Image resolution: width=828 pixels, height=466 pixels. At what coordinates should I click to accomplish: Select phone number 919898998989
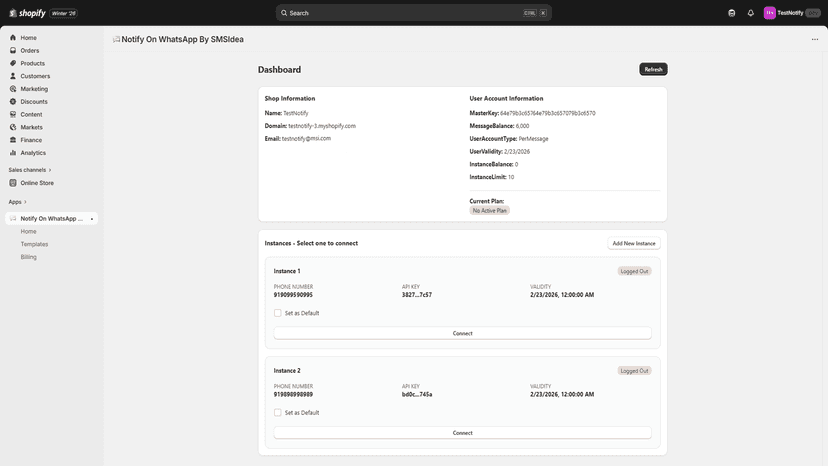click(293, 394)
